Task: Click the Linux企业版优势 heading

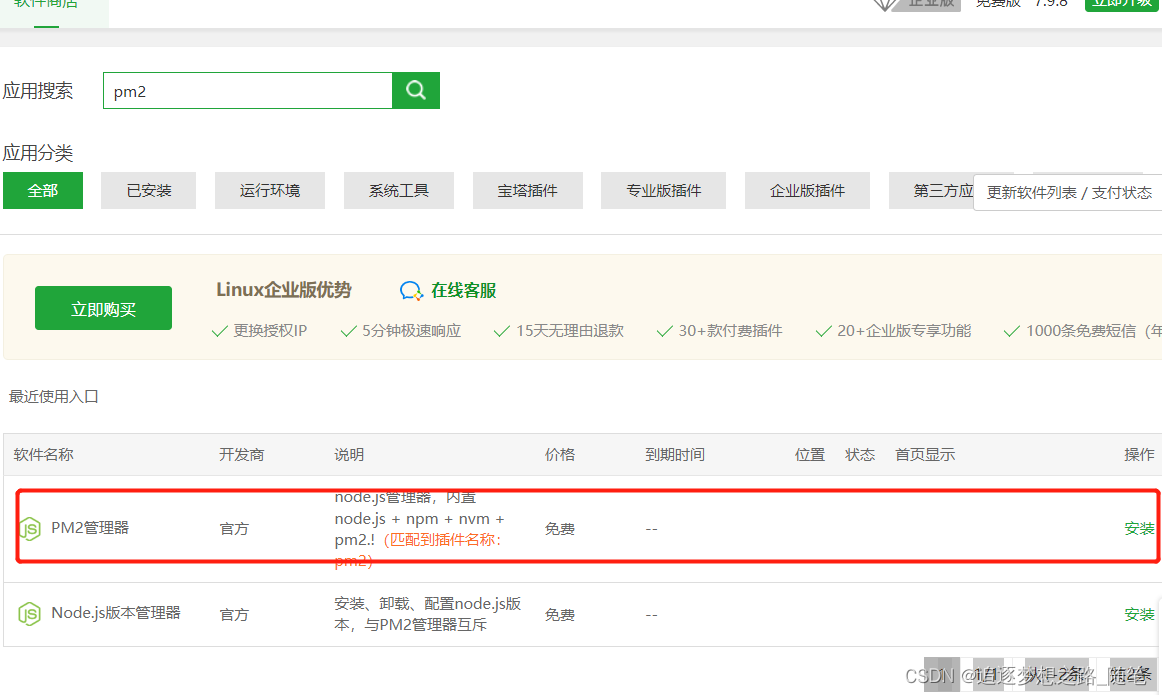Action: [x=284, y=290]
